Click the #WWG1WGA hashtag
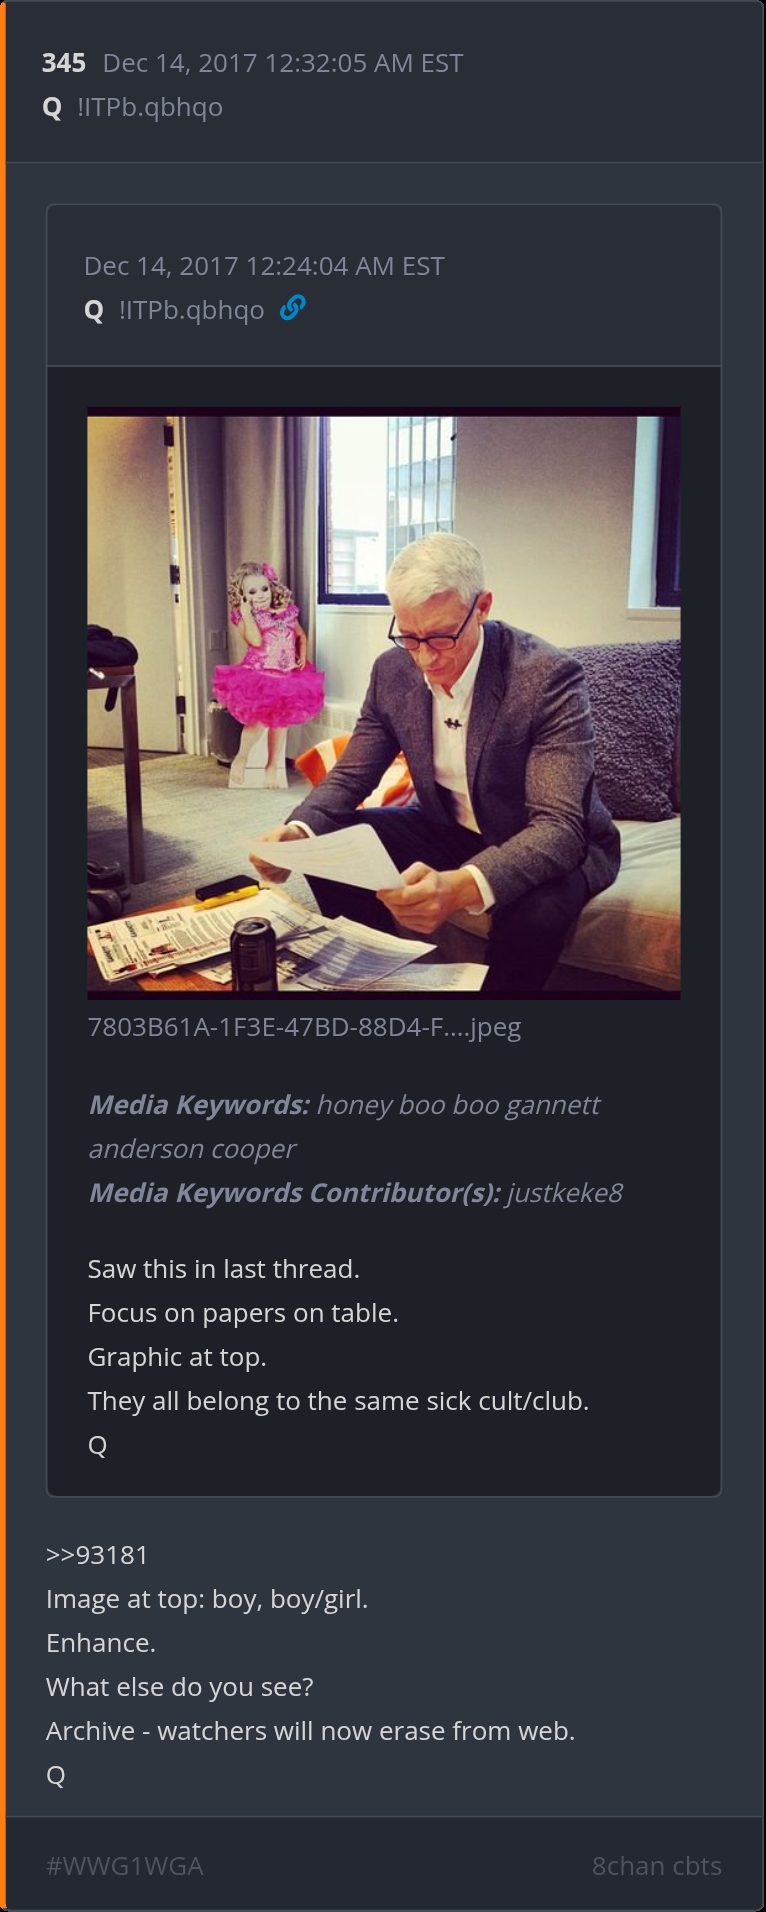766x1912 pixels. (x=125, y=1866)
